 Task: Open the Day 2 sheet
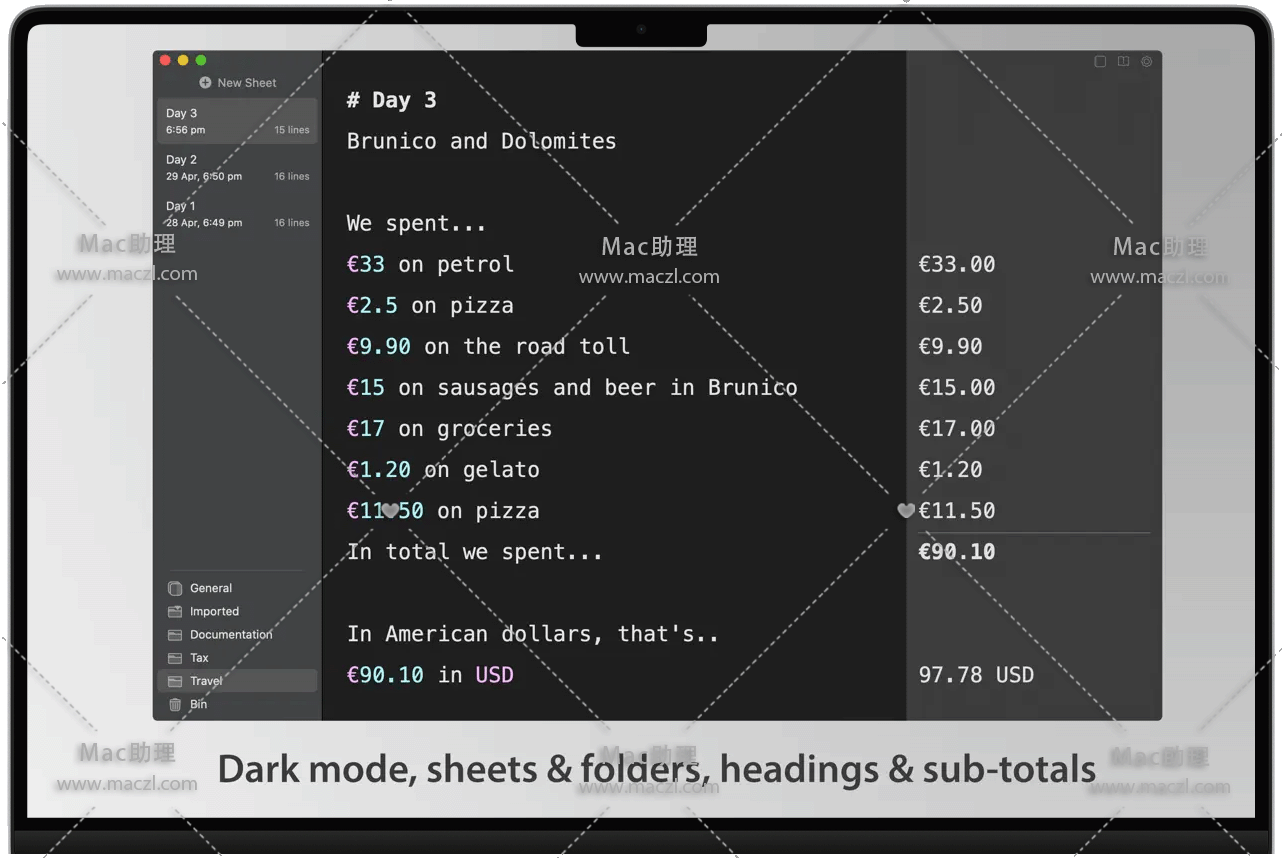(237, 167)
